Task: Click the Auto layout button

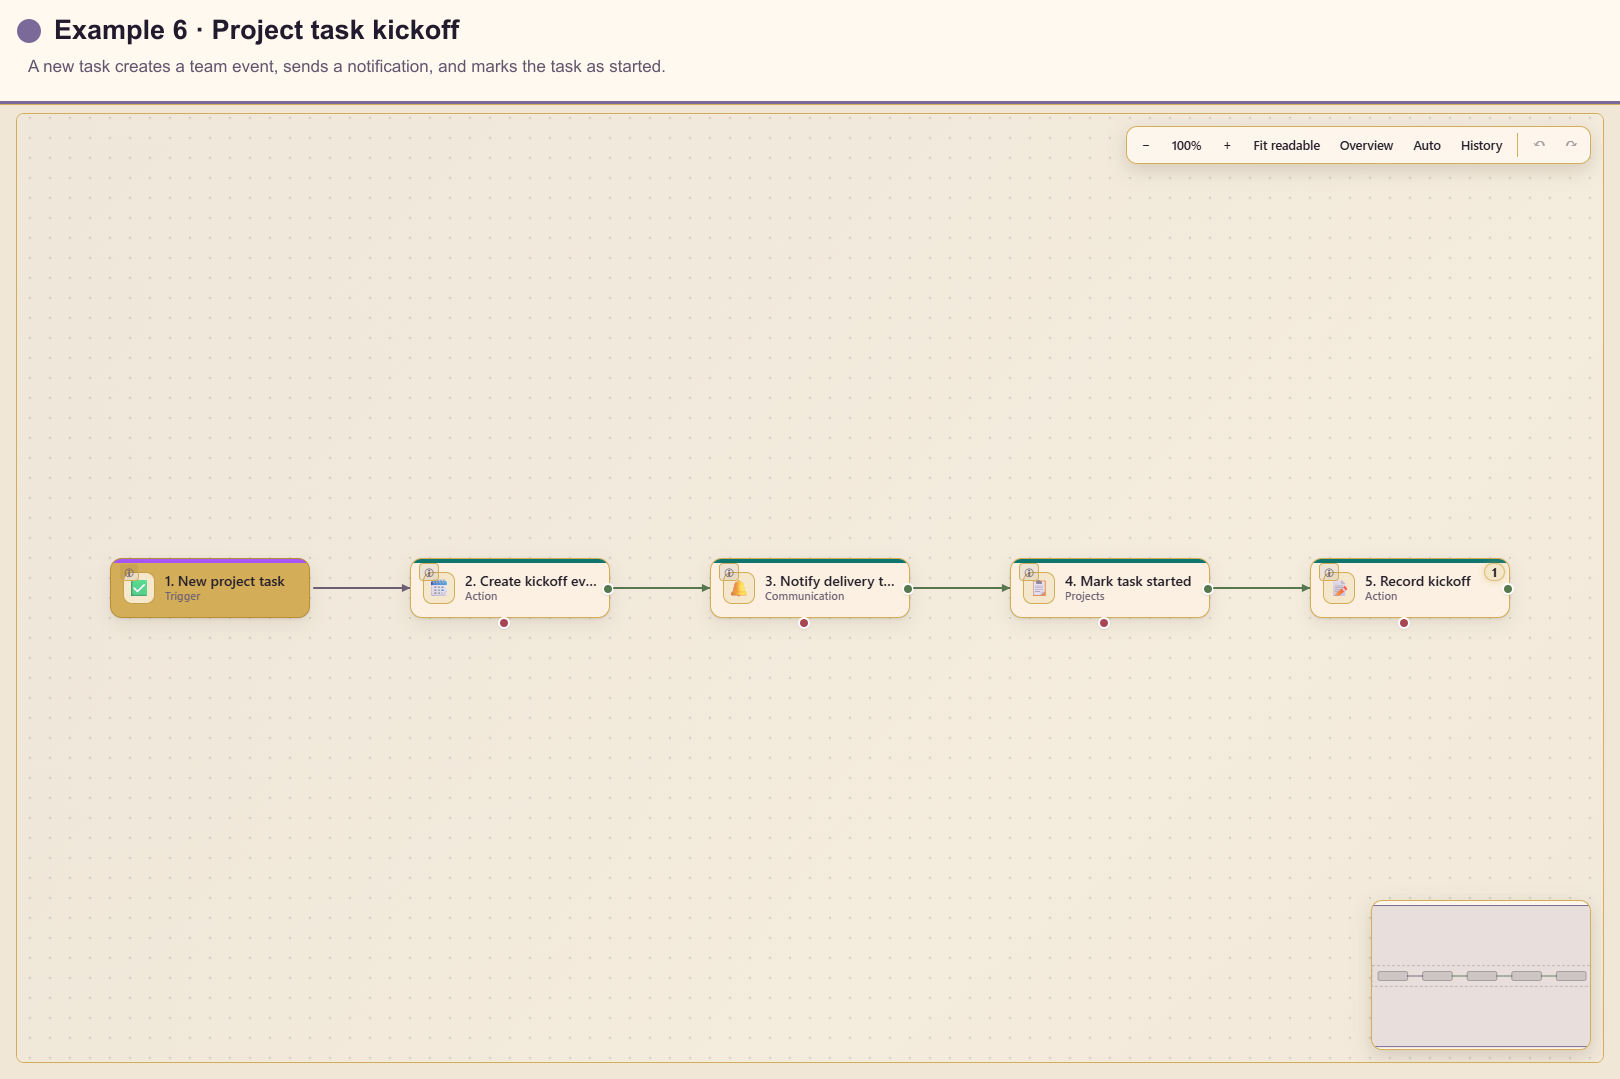Action: pos(1427,146)
